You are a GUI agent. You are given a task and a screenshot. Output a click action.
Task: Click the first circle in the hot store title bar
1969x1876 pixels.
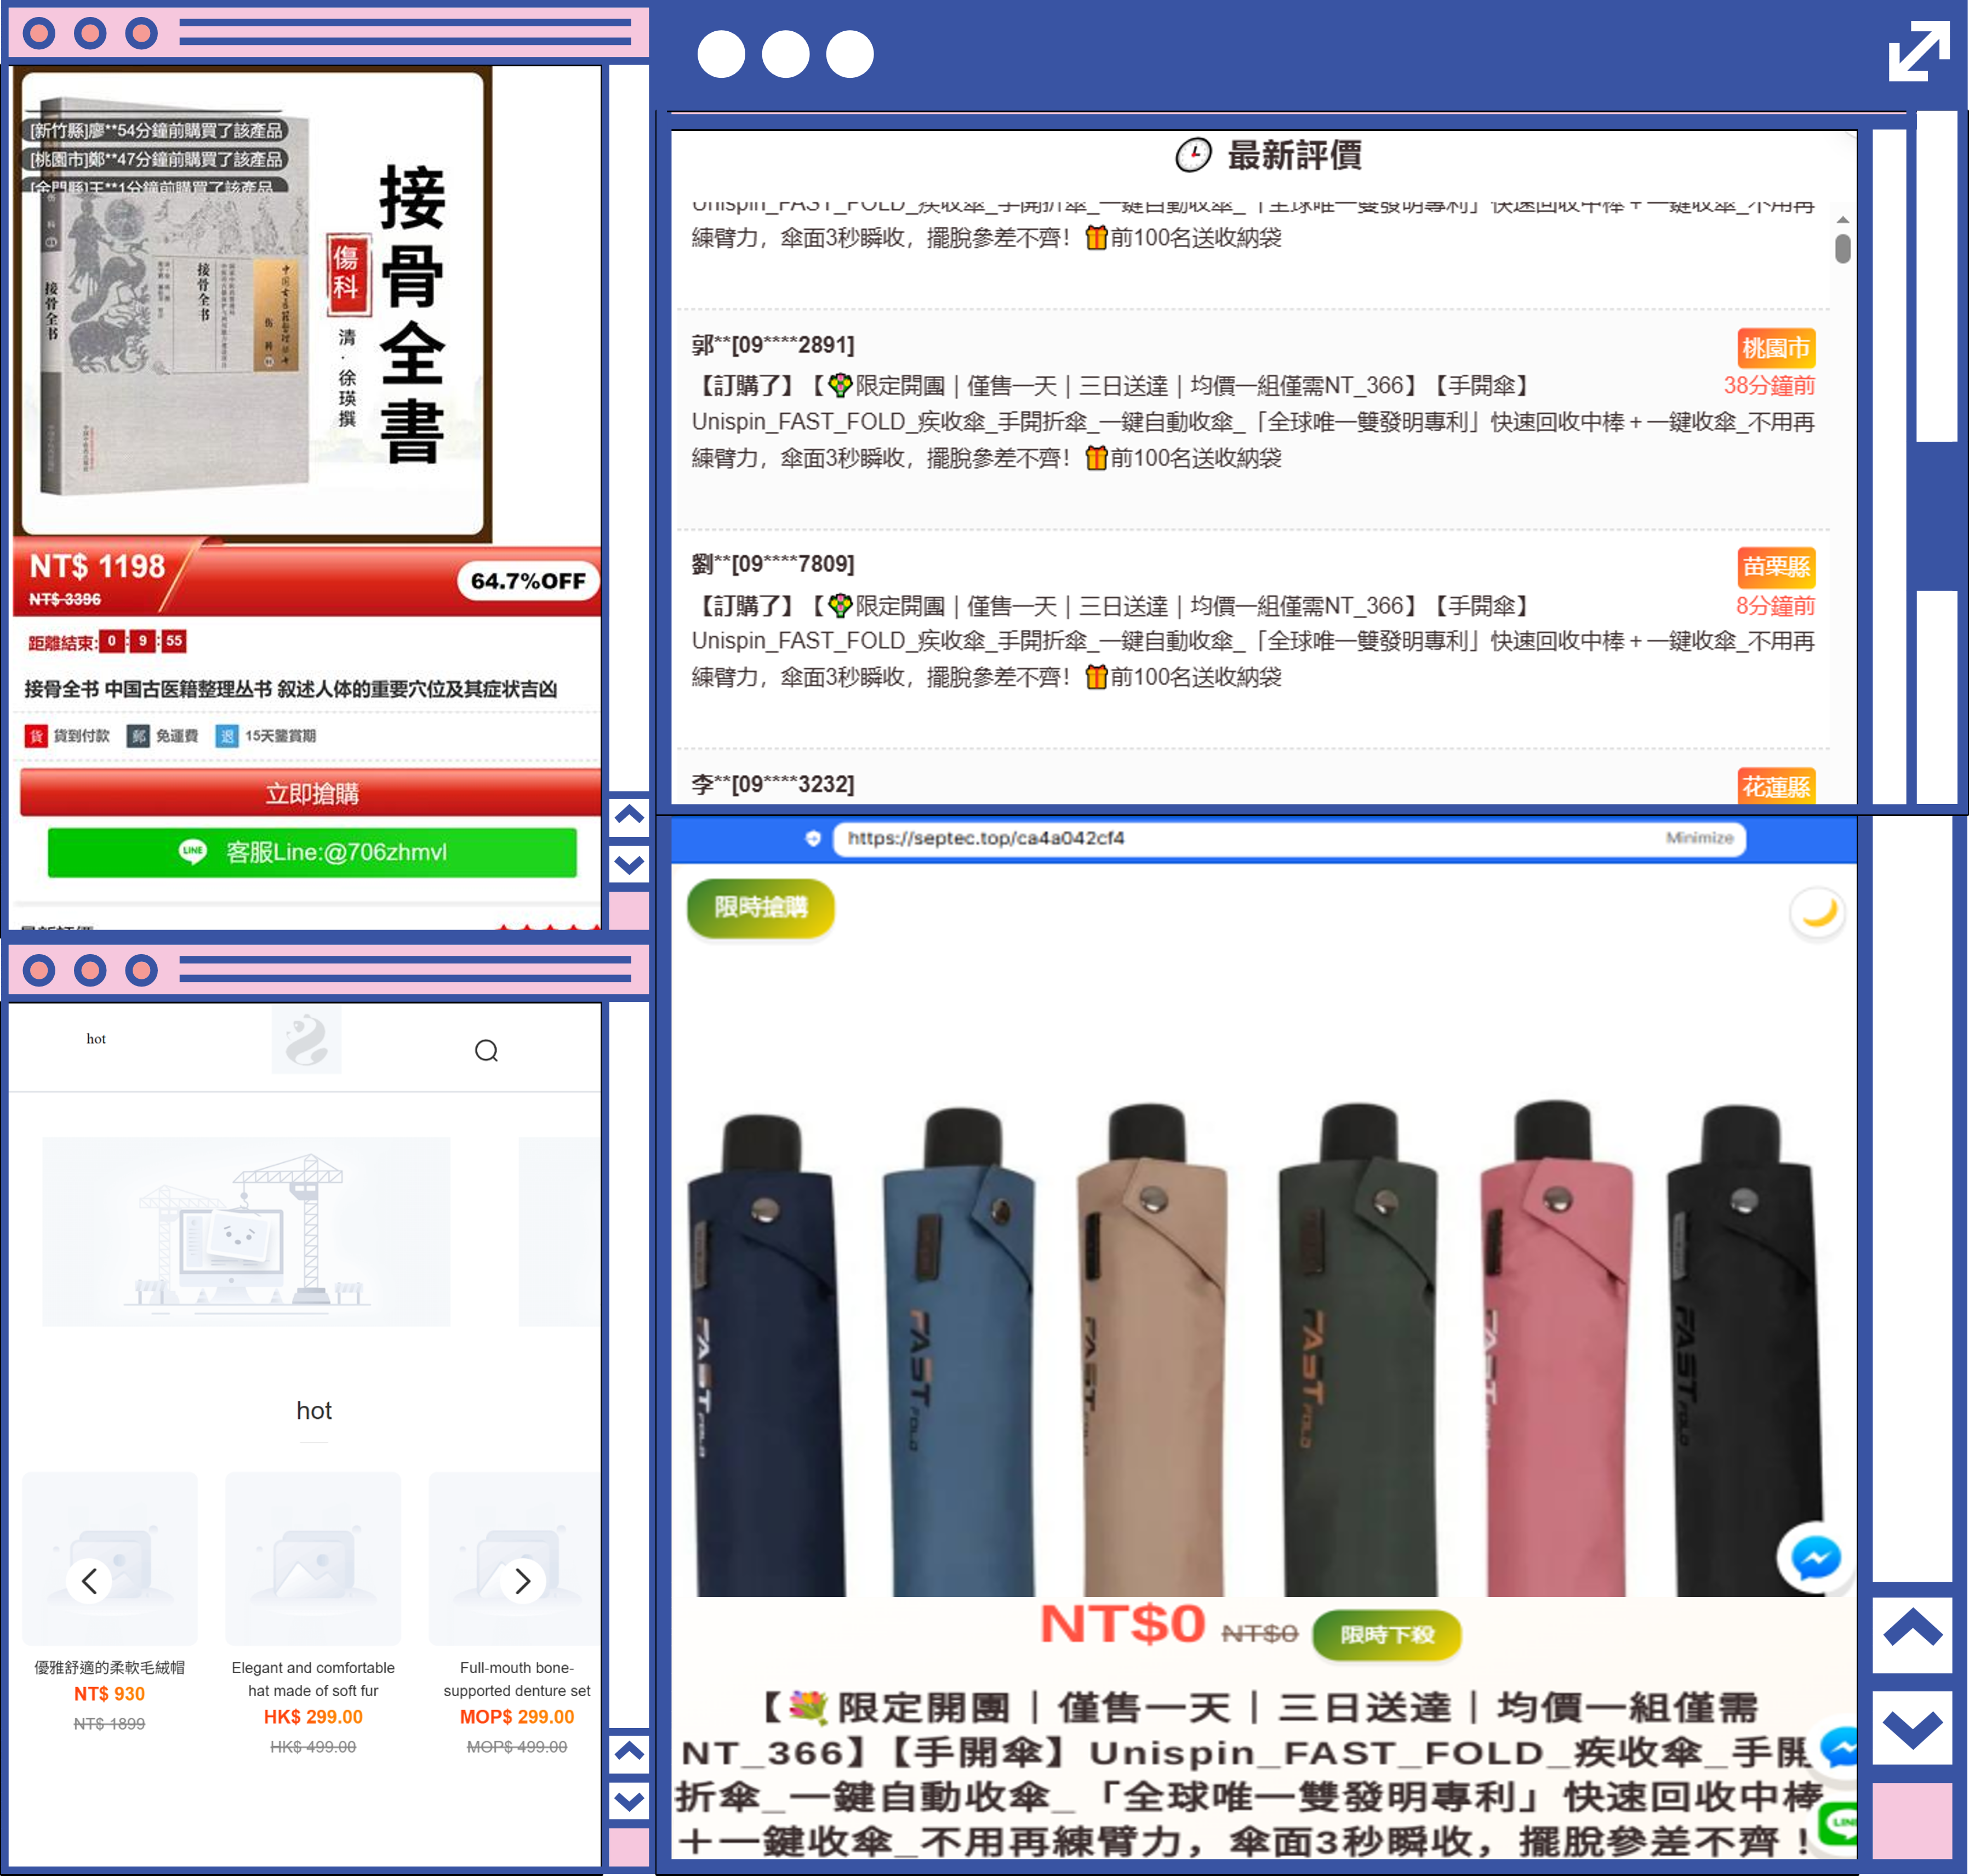pos(39,970)
